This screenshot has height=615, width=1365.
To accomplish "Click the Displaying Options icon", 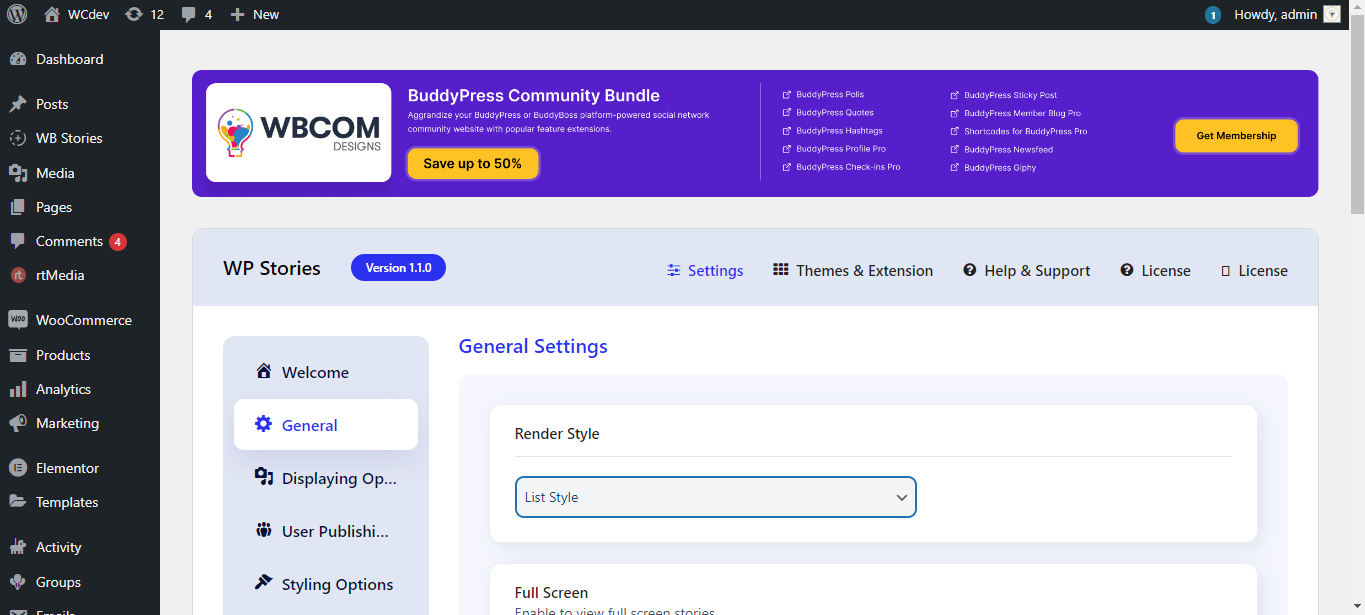I will [x=264, y=477].
